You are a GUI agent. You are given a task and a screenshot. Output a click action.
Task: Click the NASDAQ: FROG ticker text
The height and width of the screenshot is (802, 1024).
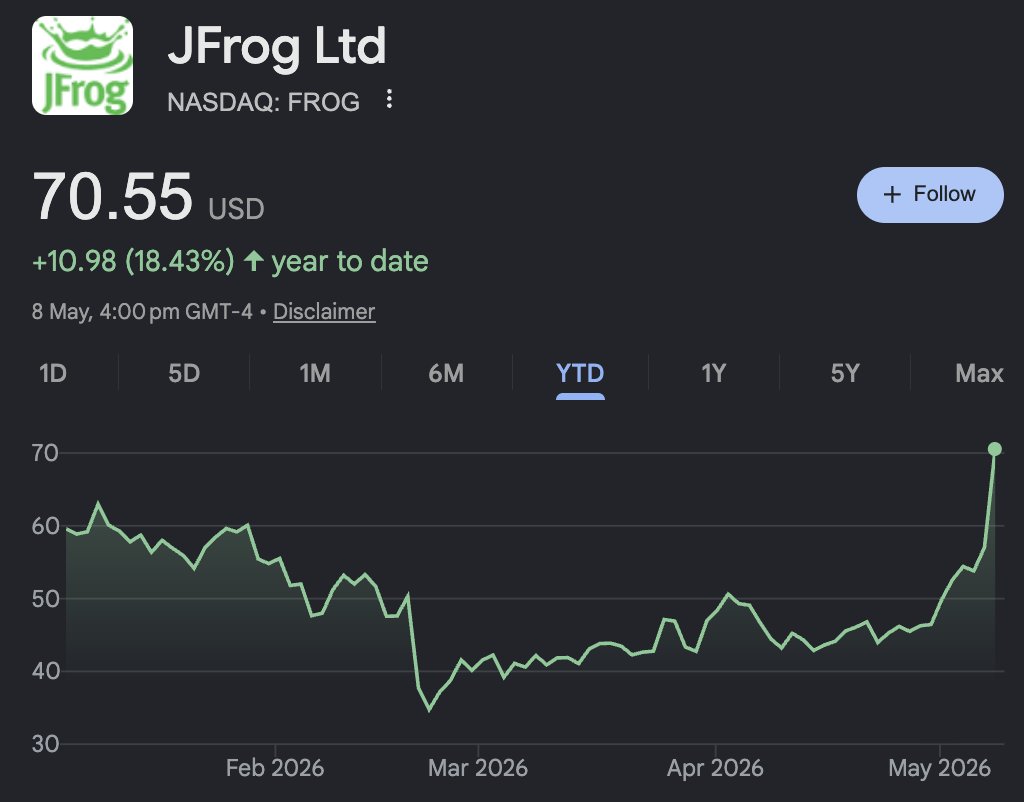pyautogui.click(x=263, y=102)
